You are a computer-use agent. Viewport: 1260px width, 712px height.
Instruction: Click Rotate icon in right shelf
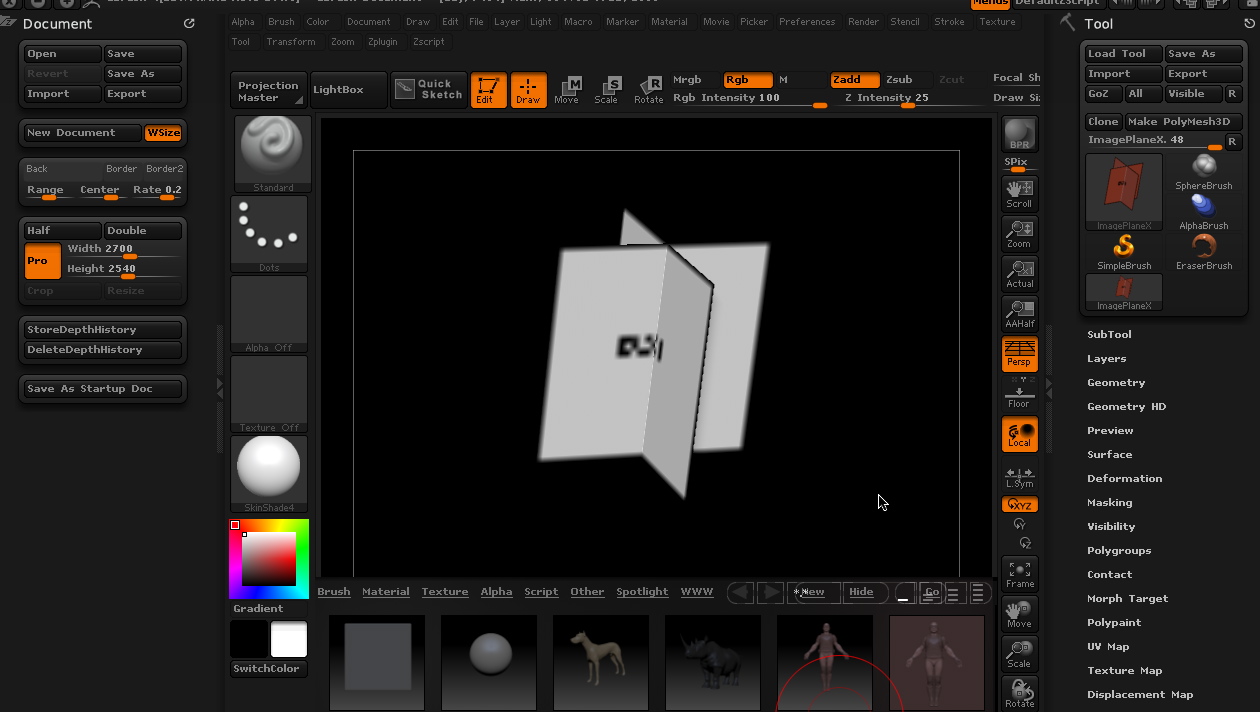click(x=1019, y=693)
